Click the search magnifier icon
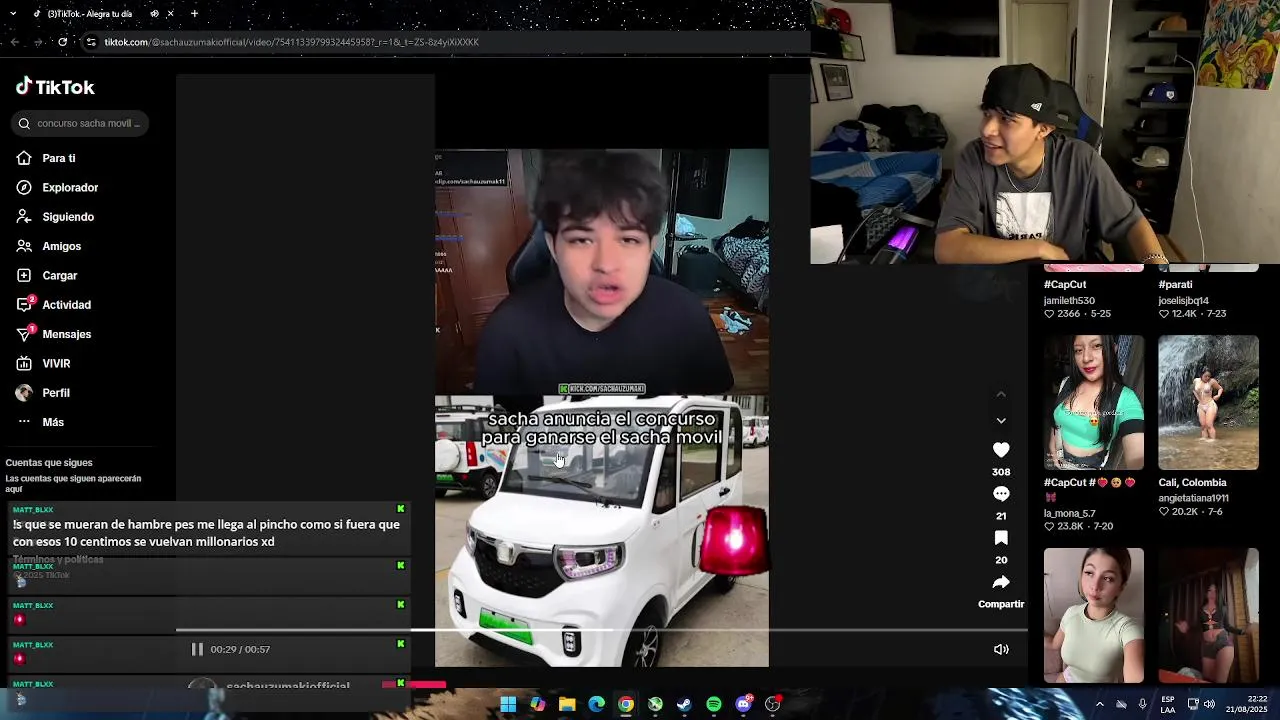This screenshot has height=720, width=1280. 24,124
